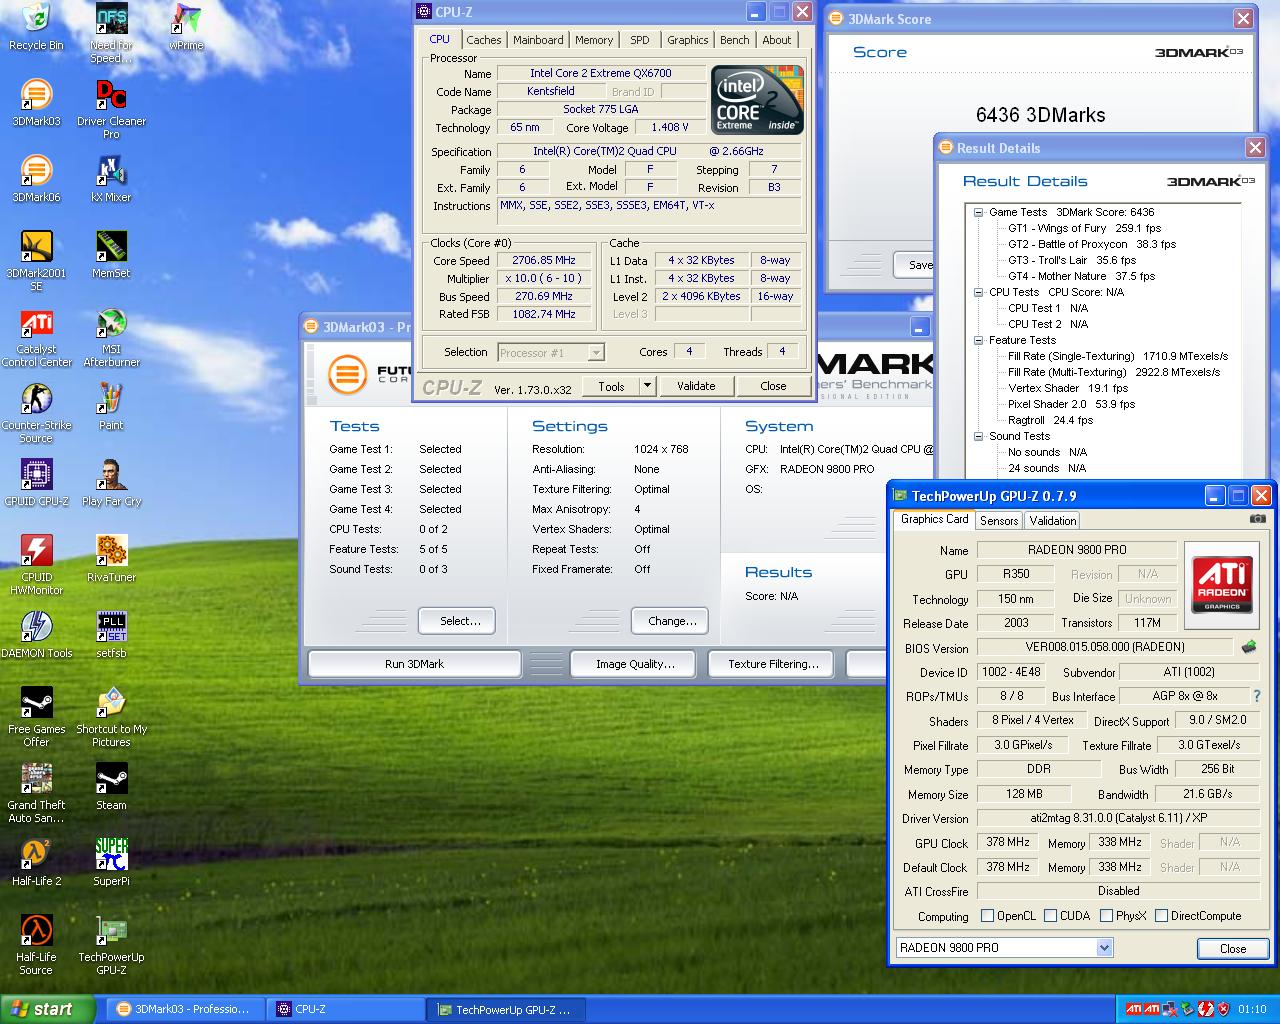1280x1024 pixels.
Task: Toggle the CUDA checkbox in GPU-Z
Action: tap(1051, 915)
